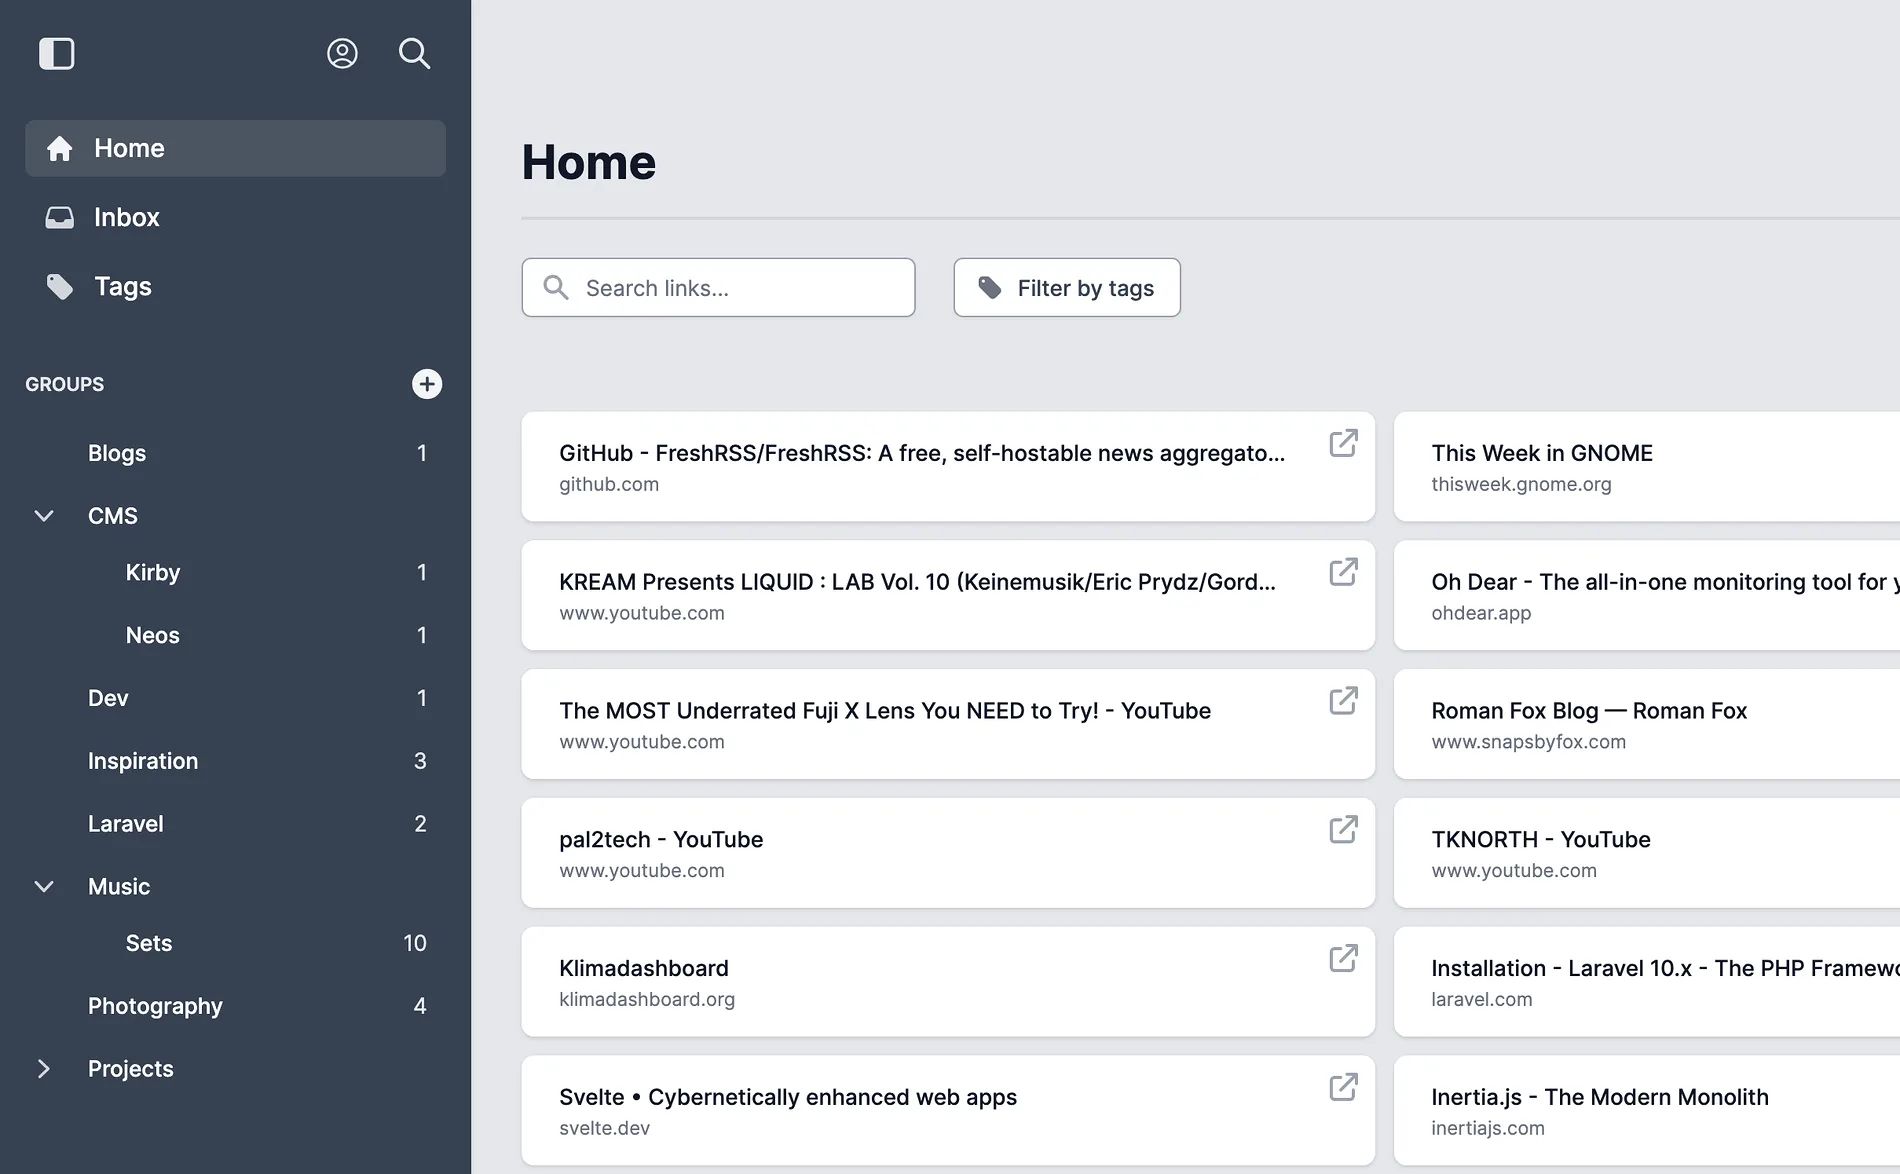The width and height of the screenshot is (1900, 1174).
Task: Open FreshRSS GitHub link in new tab icon
Action: coord(1343,443)
